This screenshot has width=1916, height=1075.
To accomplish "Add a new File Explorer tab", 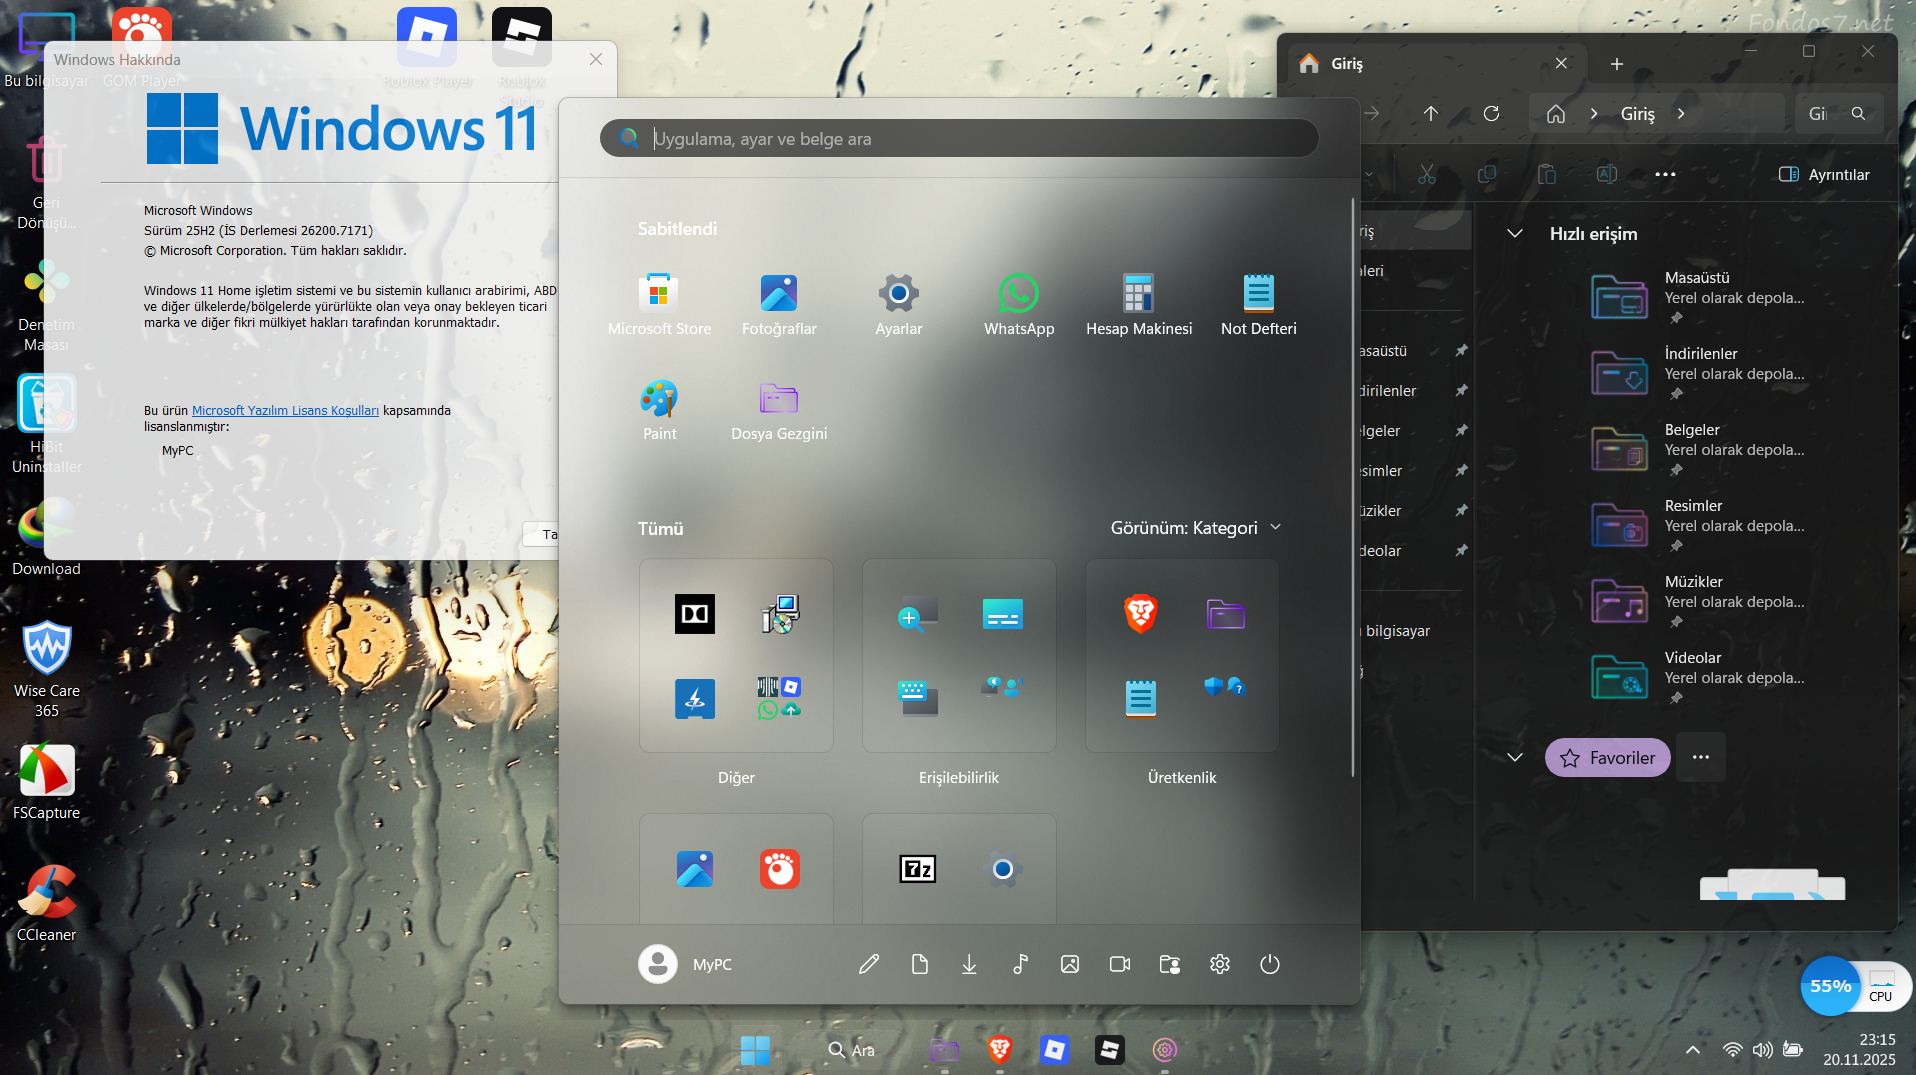I will coord(1617,64).
